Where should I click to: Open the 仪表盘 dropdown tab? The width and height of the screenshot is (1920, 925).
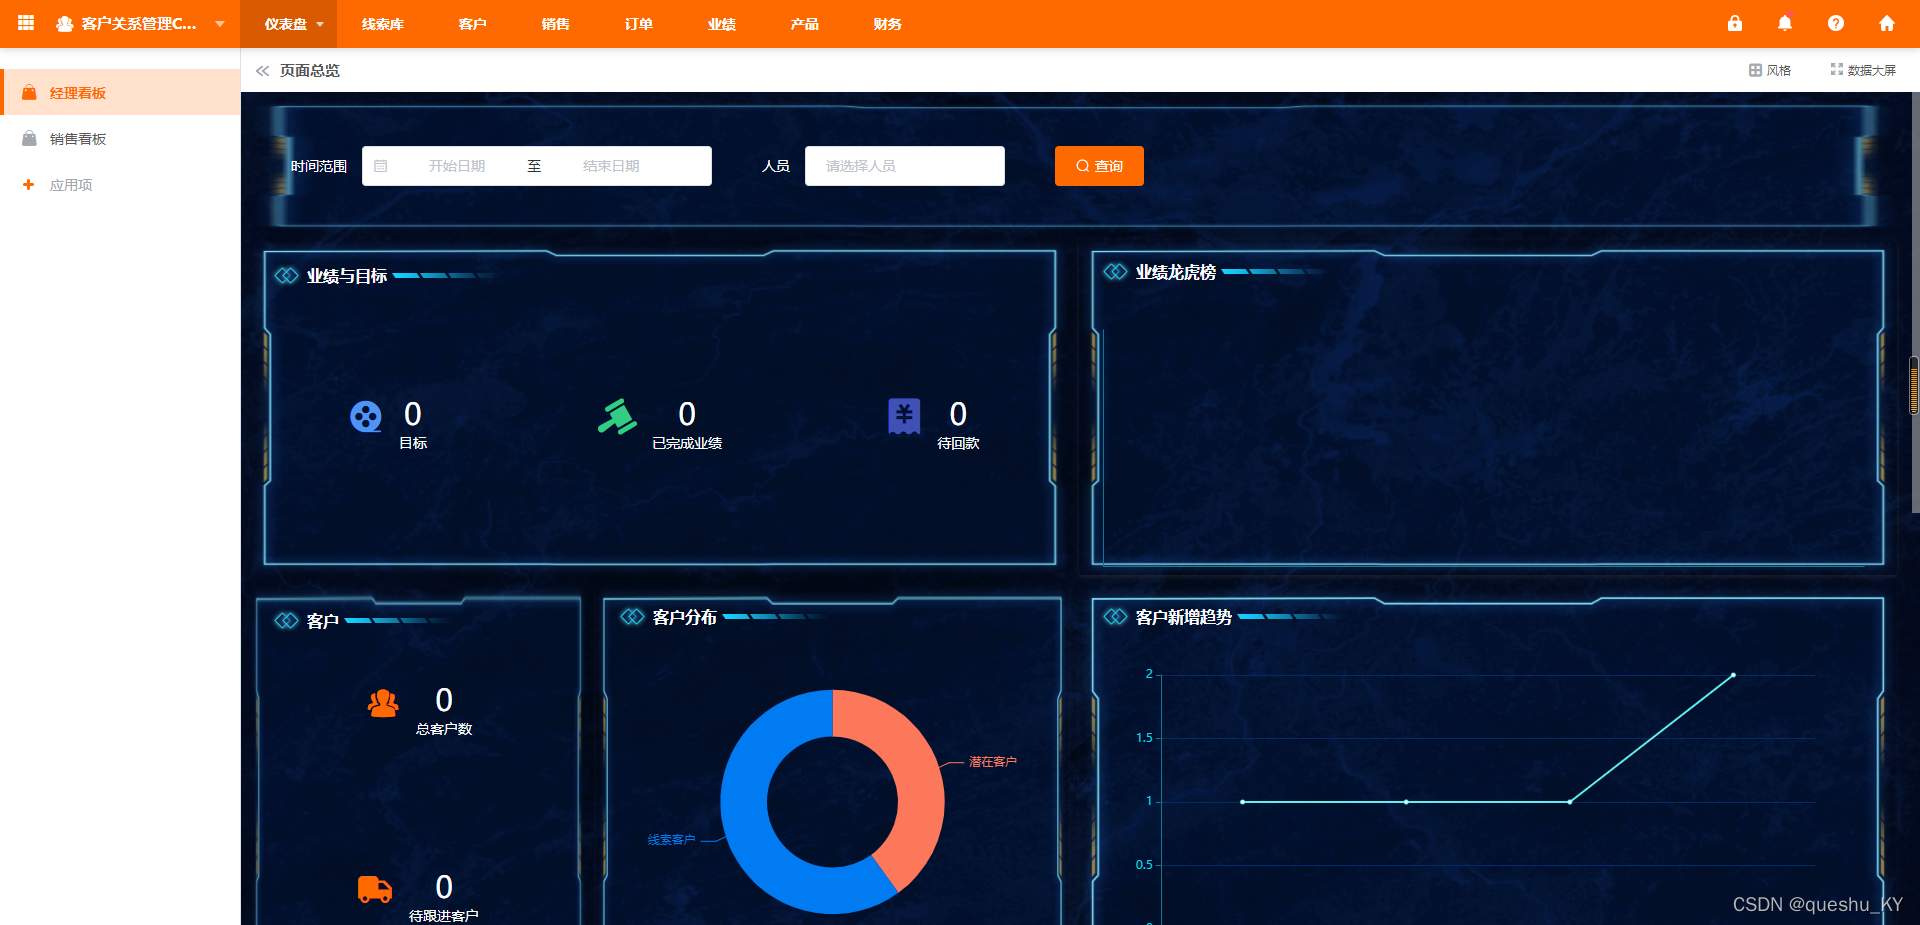click(288, 24)
